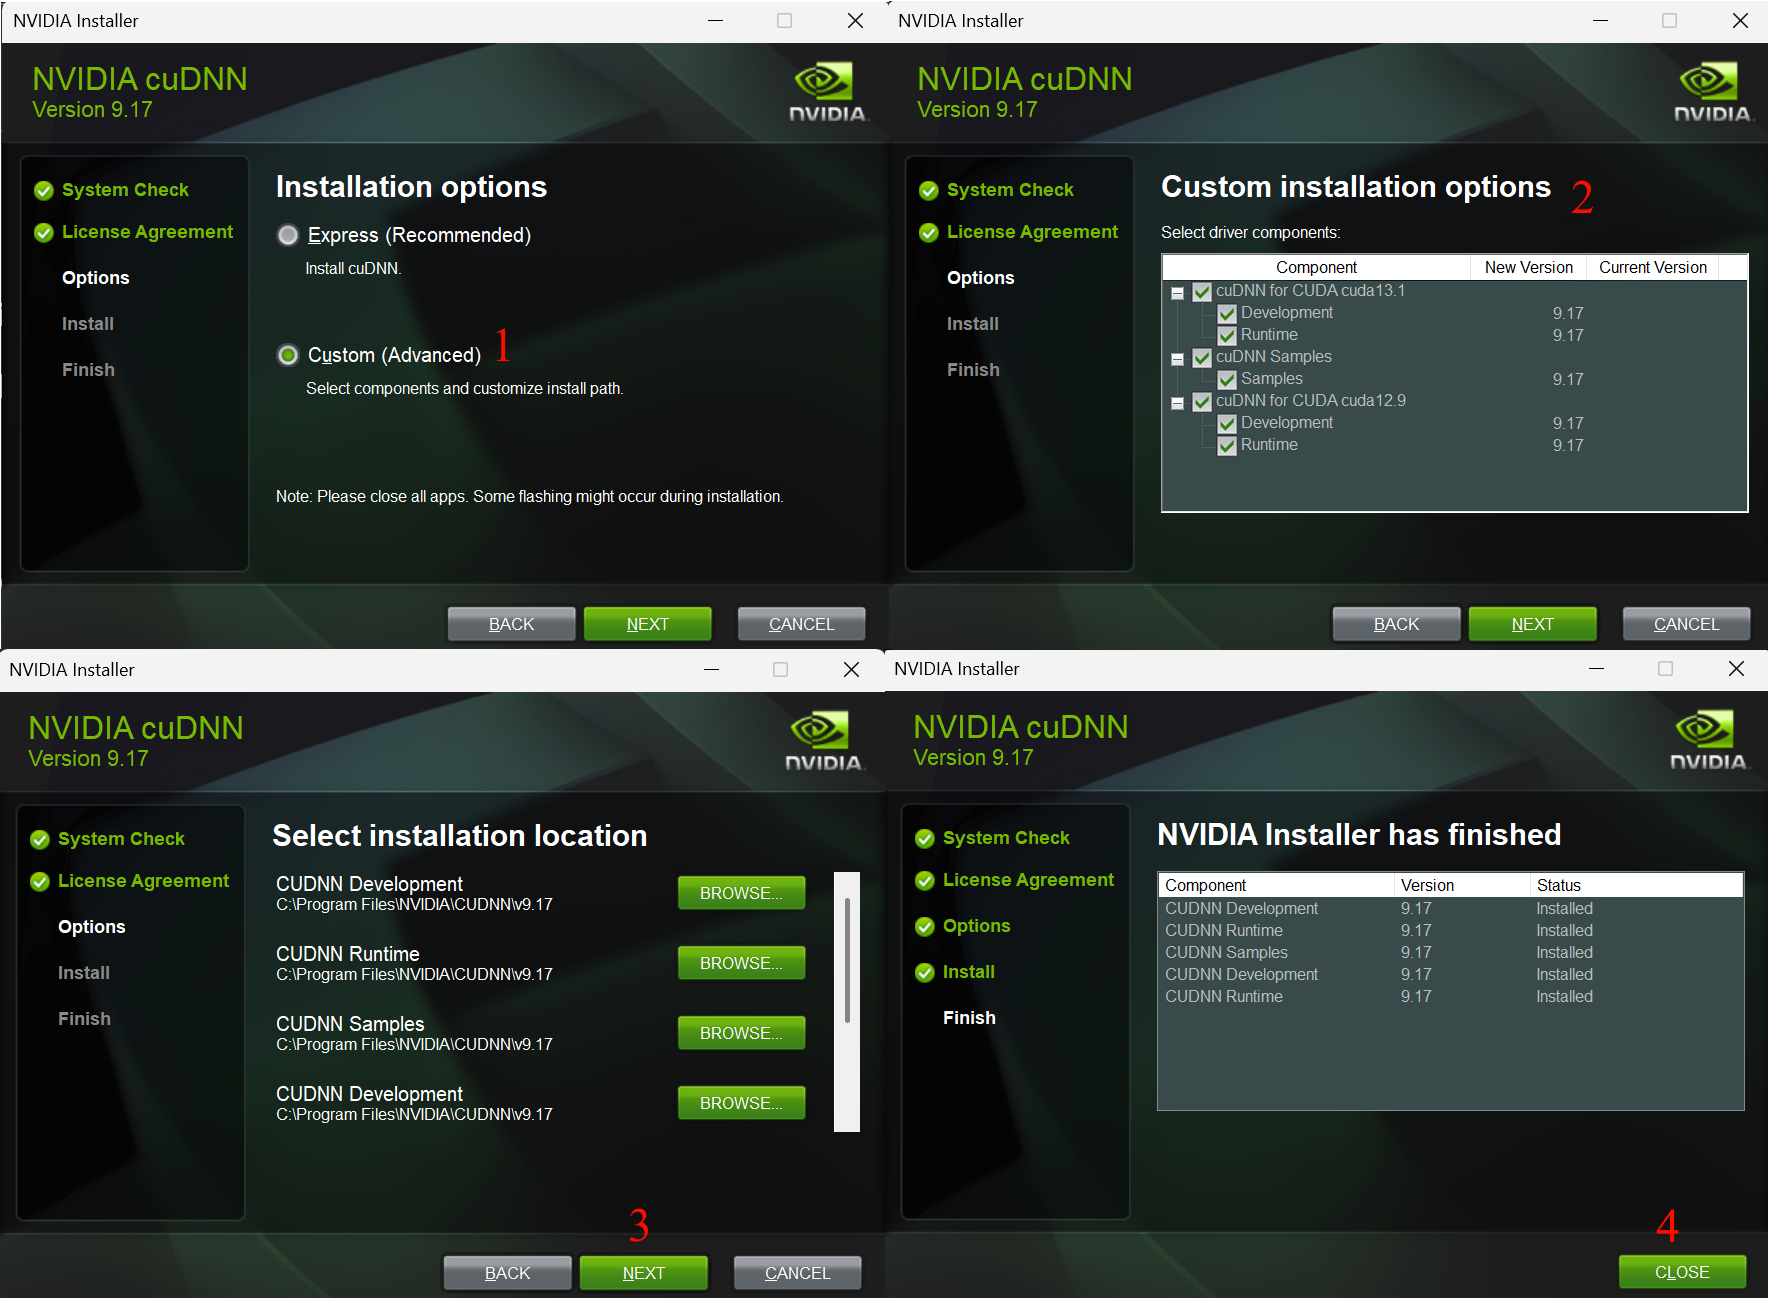Click System Check green checkmark in Custom installation options window
The image size is (1768, 1298).
(x=929, y=191)
